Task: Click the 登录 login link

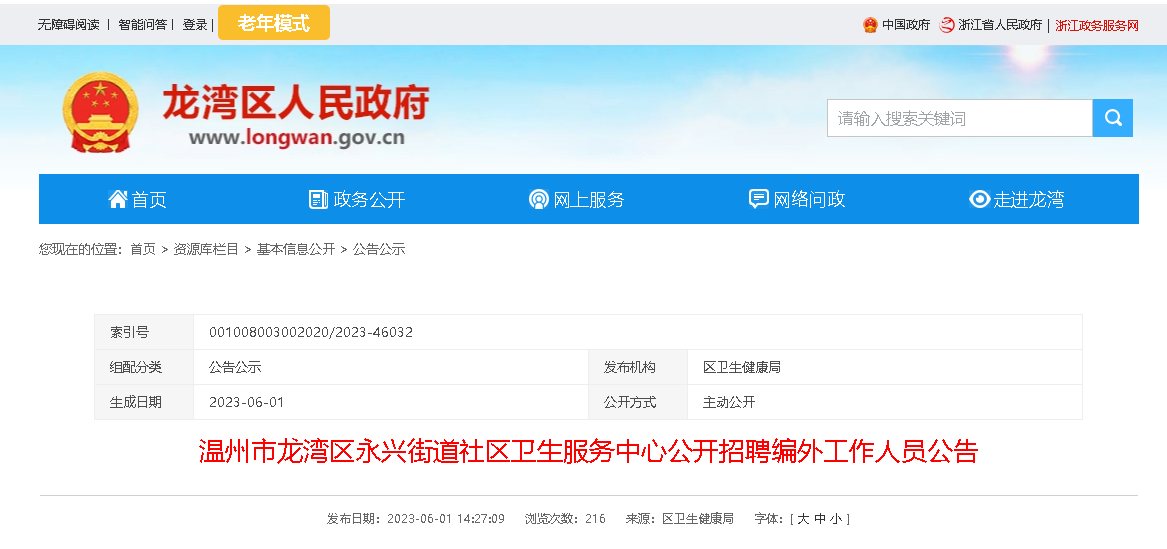Action: 195,25
